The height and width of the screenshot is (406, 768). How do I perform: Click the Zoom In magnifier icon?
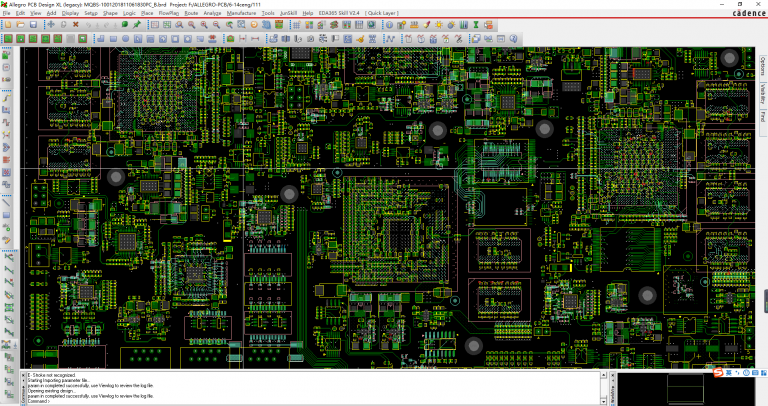tap(190, 24)
